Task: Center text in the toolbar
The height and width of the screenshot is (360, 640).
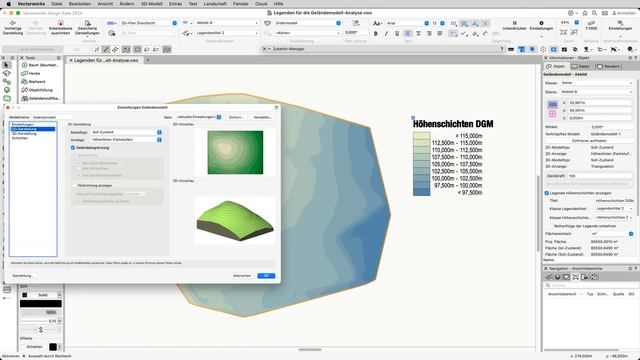Action: [418, 33]
